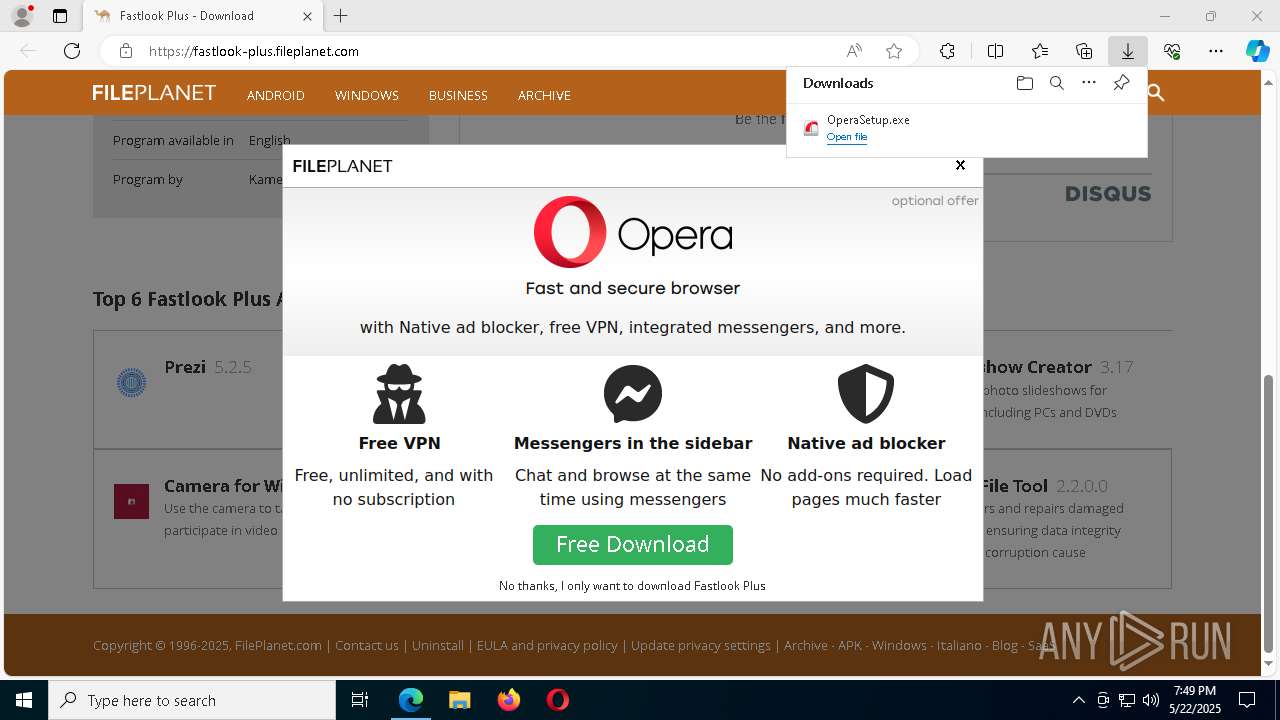1280x720 pixels.
Task: Open File Explorer from taskbar
Action: click(x=459, y=700)
